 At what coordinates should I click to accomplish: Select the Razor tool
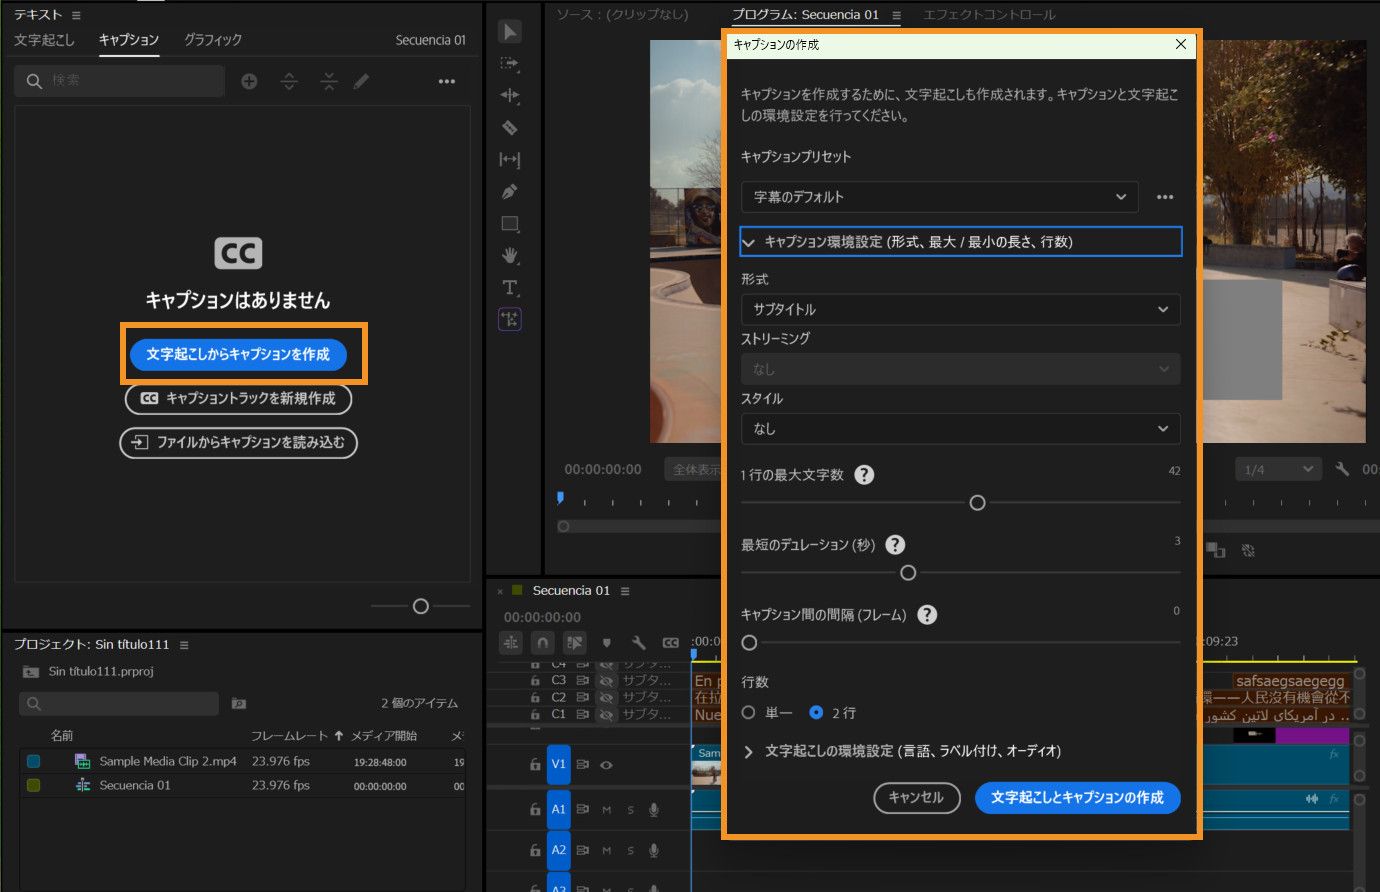click(x=510, y=128)
